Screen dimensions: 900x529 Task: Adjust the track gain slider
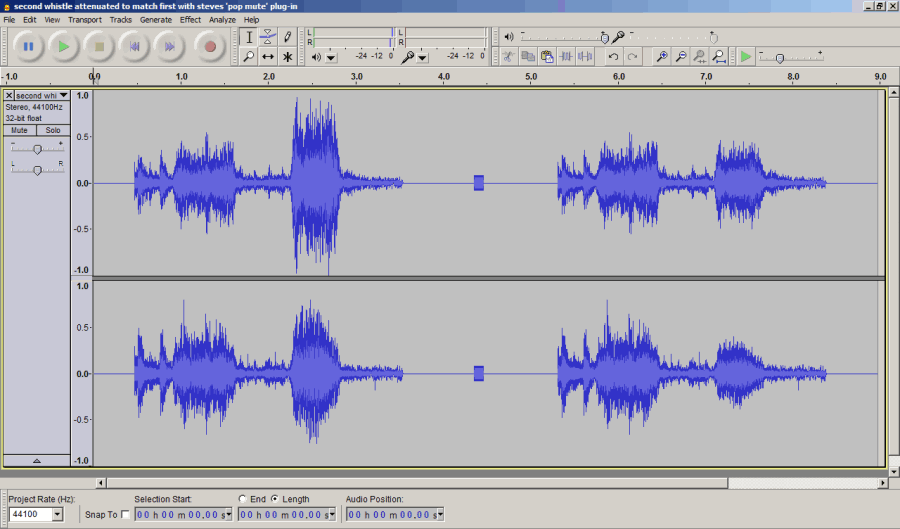37,149
